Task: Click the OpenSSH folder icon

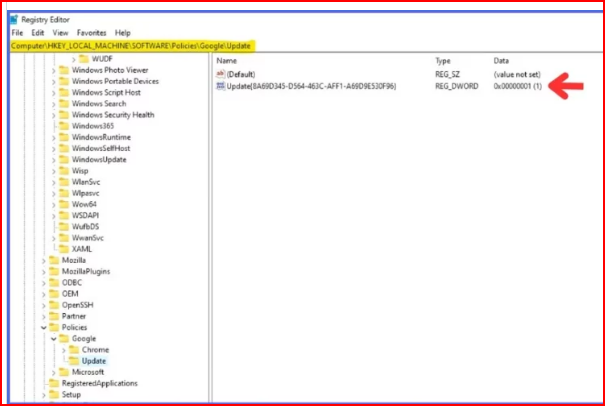Action: (54, 305)
